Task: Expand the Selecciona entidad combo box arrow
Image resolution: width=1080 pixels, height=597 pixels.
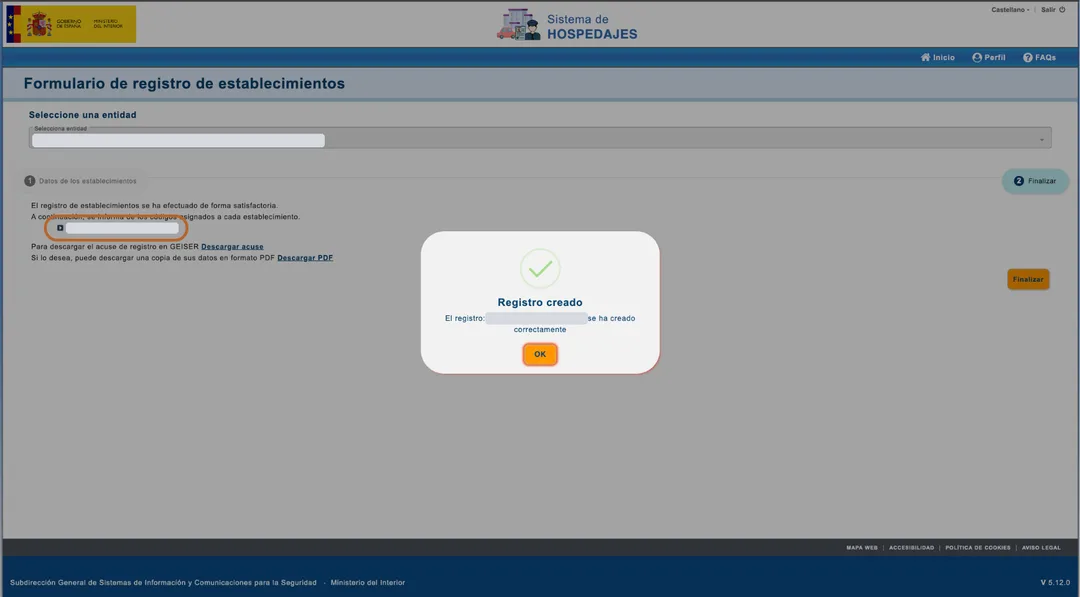Action: [x=1041, y=140]
